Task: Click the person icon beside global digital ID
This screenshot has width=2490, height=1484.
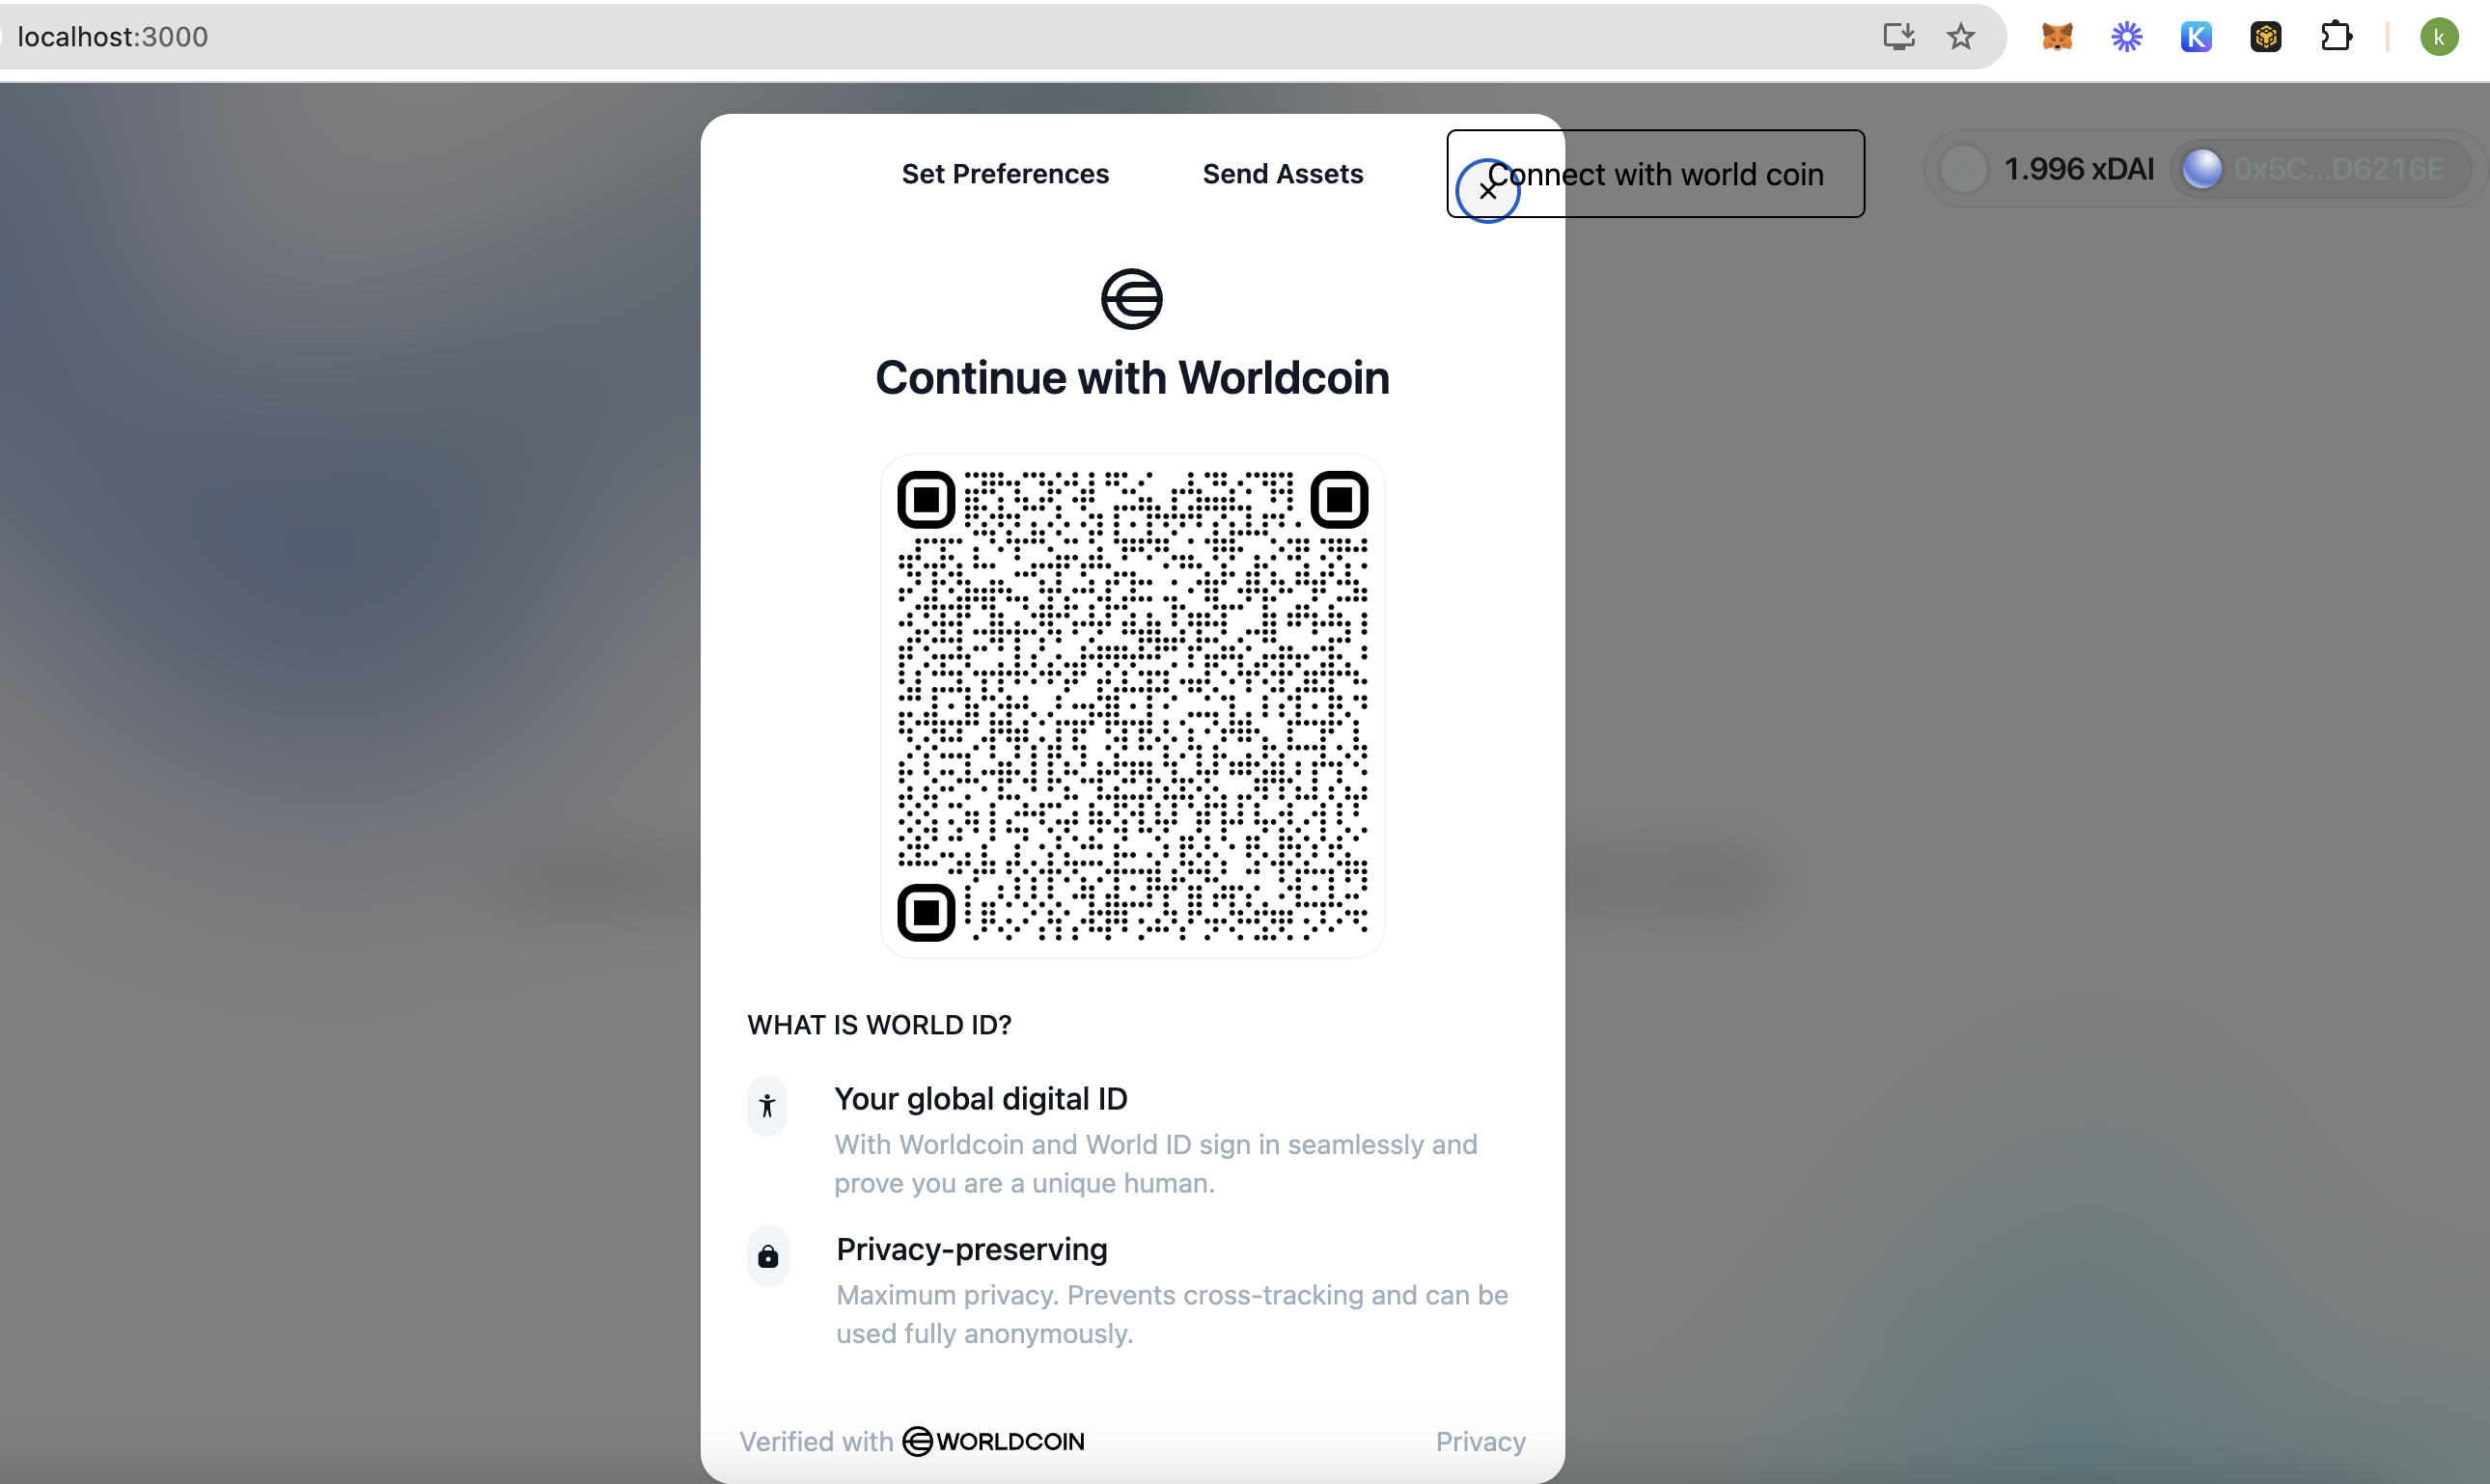Action: pos(767,1105)
